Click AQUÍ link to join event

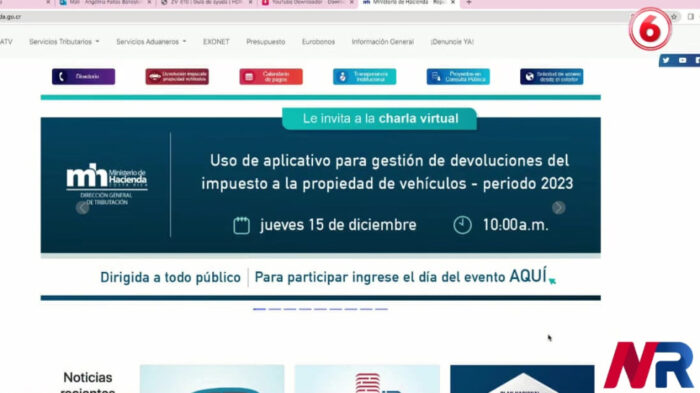click(528, 276)
